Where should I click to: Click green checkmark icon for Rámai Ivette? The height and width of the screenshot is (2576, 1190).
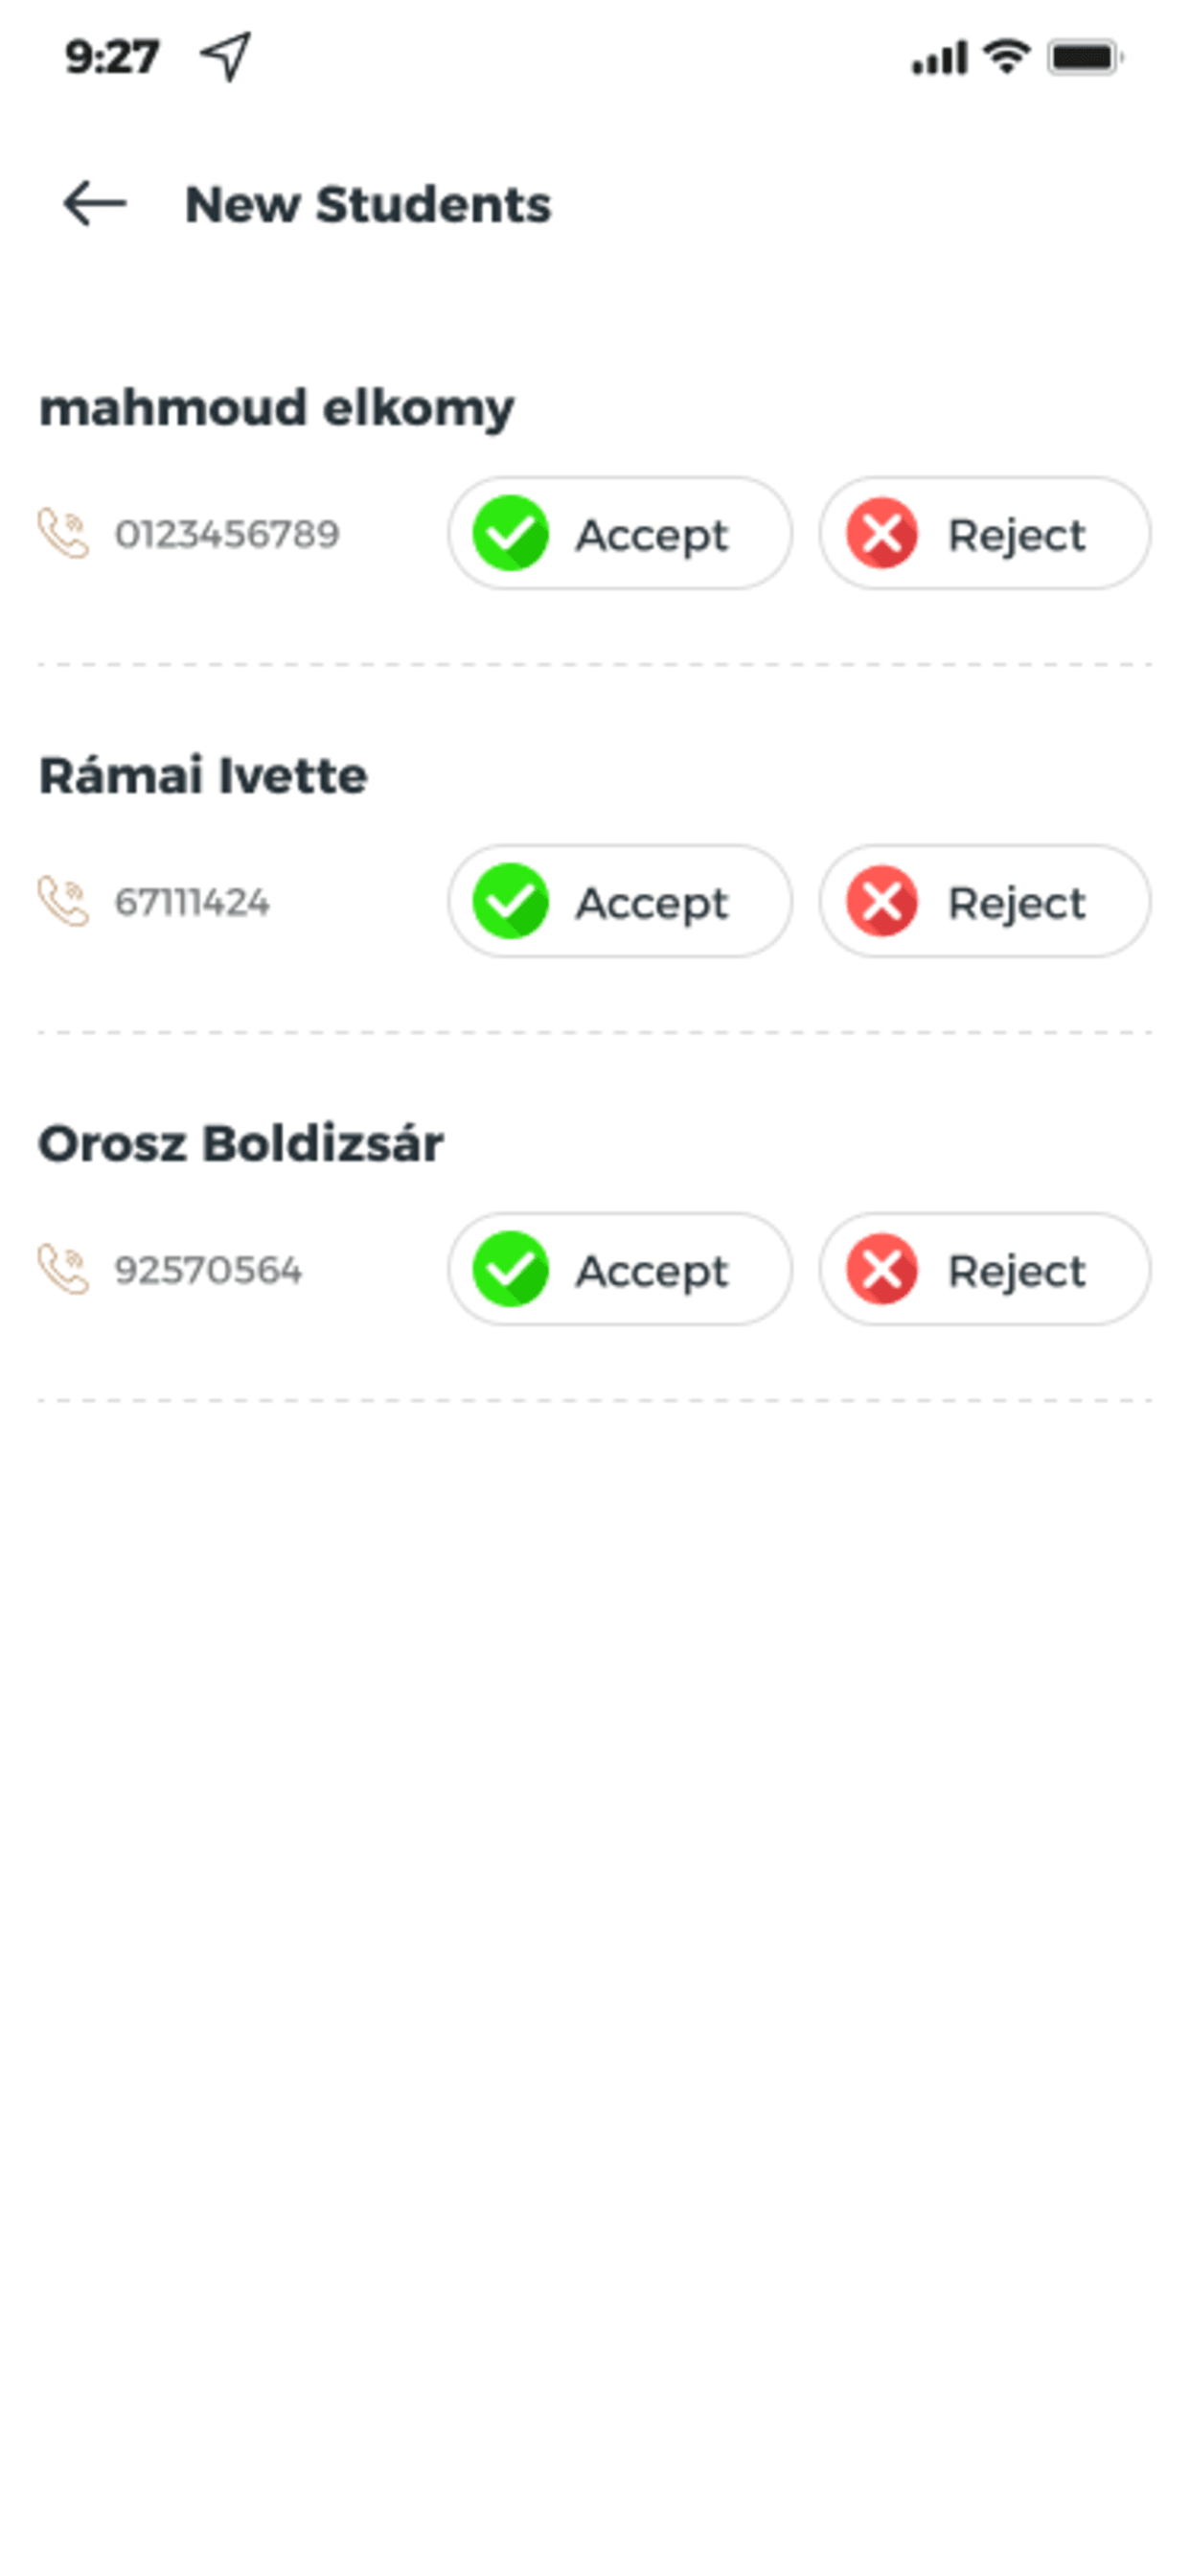point(510,901)
